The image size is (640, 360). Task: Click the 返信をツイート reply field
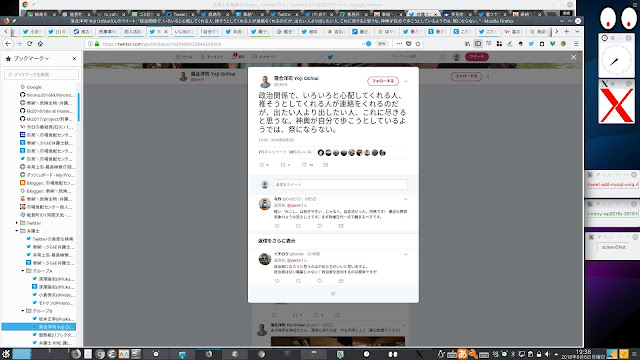tap(340, 184)
